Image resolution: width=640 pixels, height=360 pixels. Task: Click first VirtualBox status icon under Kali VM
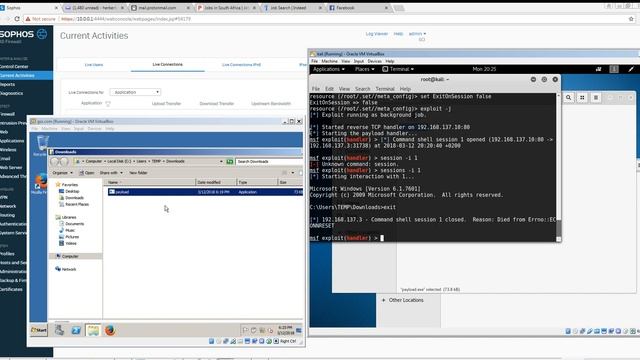point(568,331)
